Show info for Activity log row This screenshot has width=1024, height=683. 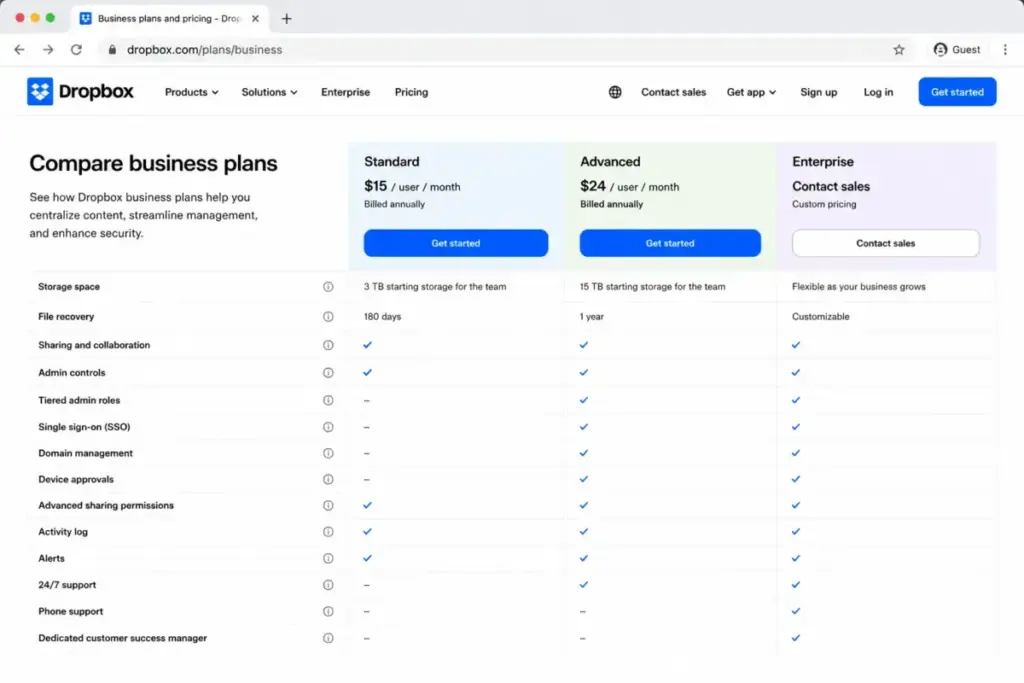(x=328, y=532)
